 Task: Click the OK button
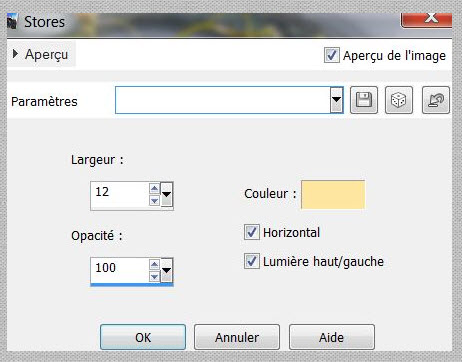coord(143,337)
